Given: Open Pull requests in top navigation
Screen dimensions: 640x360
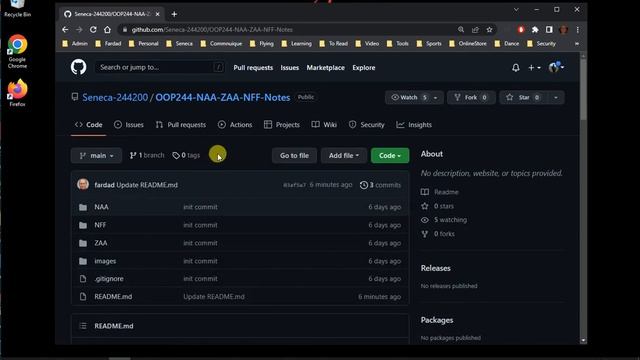Looking at the screenshot, I should (x=253, y=68).
